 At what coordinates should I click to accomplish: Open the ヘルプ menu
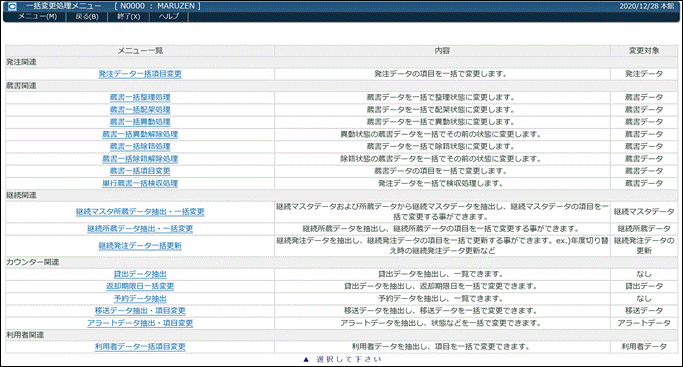169,17
